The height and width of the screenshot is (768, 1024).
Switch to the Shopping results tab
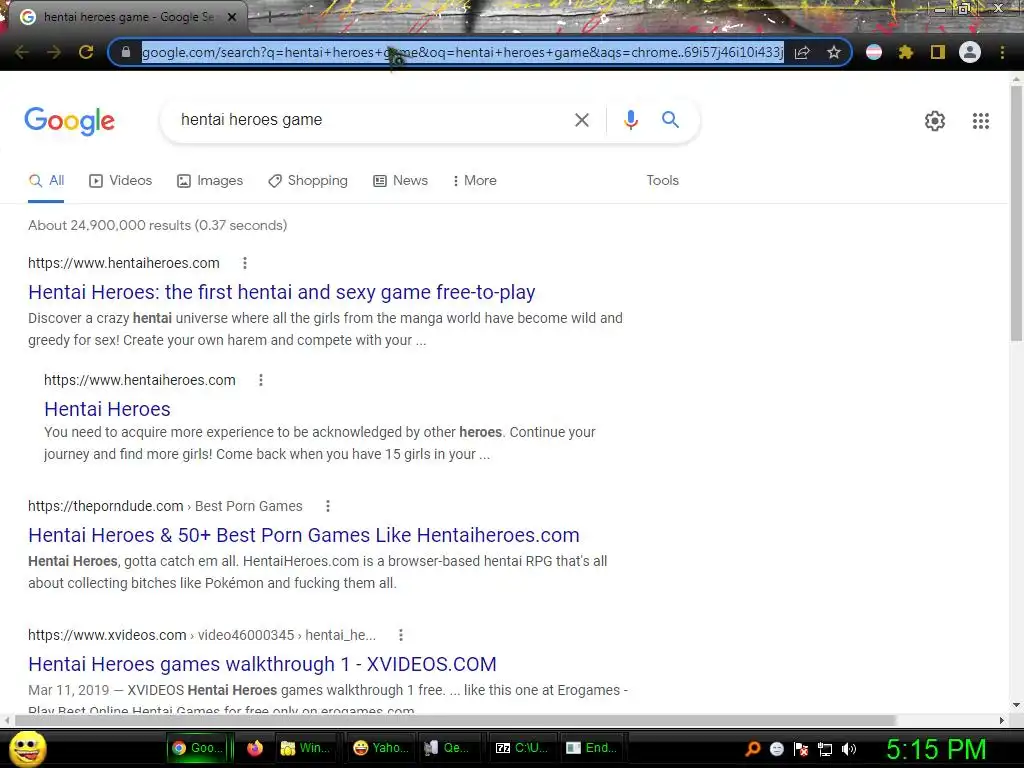point(308,180)
